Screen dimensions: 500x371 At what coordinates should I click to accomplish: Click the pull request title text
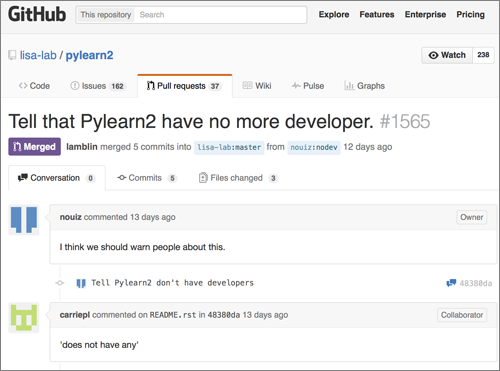tap(191, 121)
